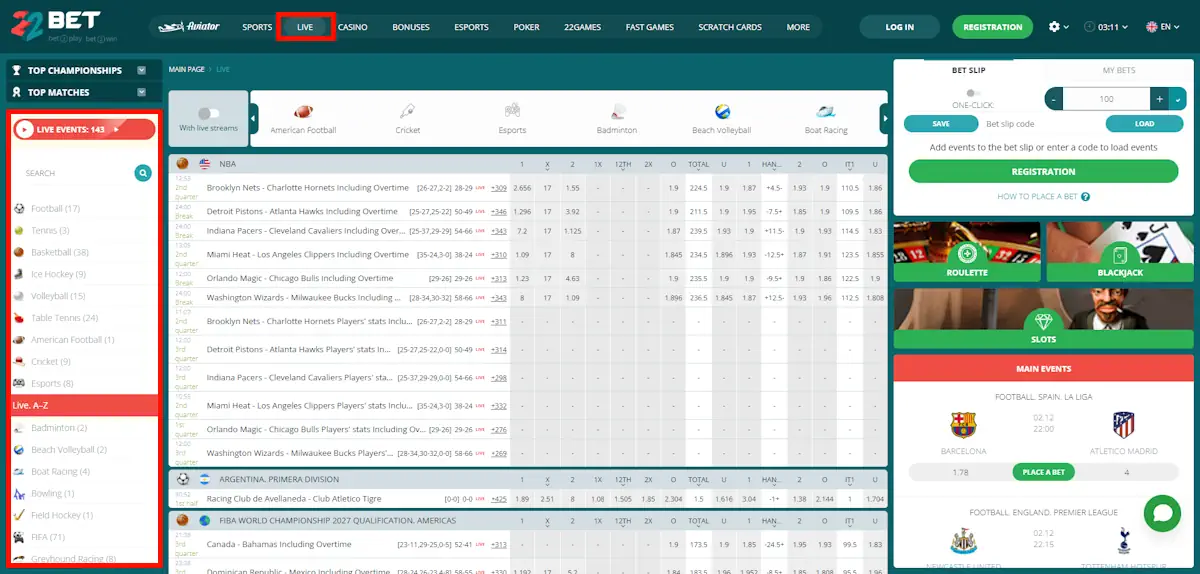1200x574 pixels.
Task: Switch to the Live menu item
Action: click(305, 27)
